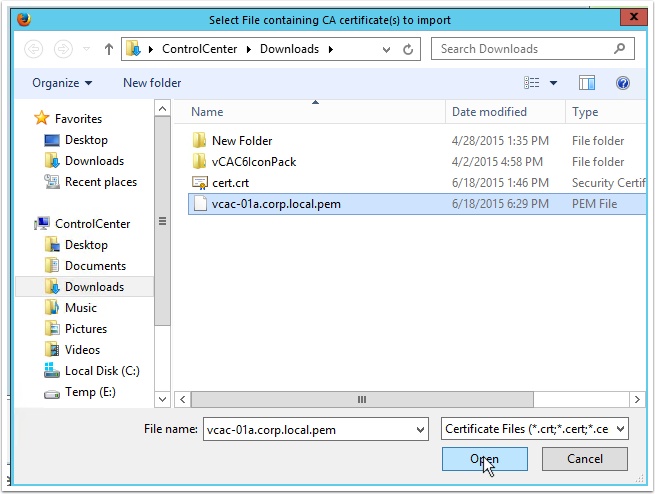Screen dimensions: 655x494
Task: Click the horizontal scrollbar thumb
Action: pos(362,400)
